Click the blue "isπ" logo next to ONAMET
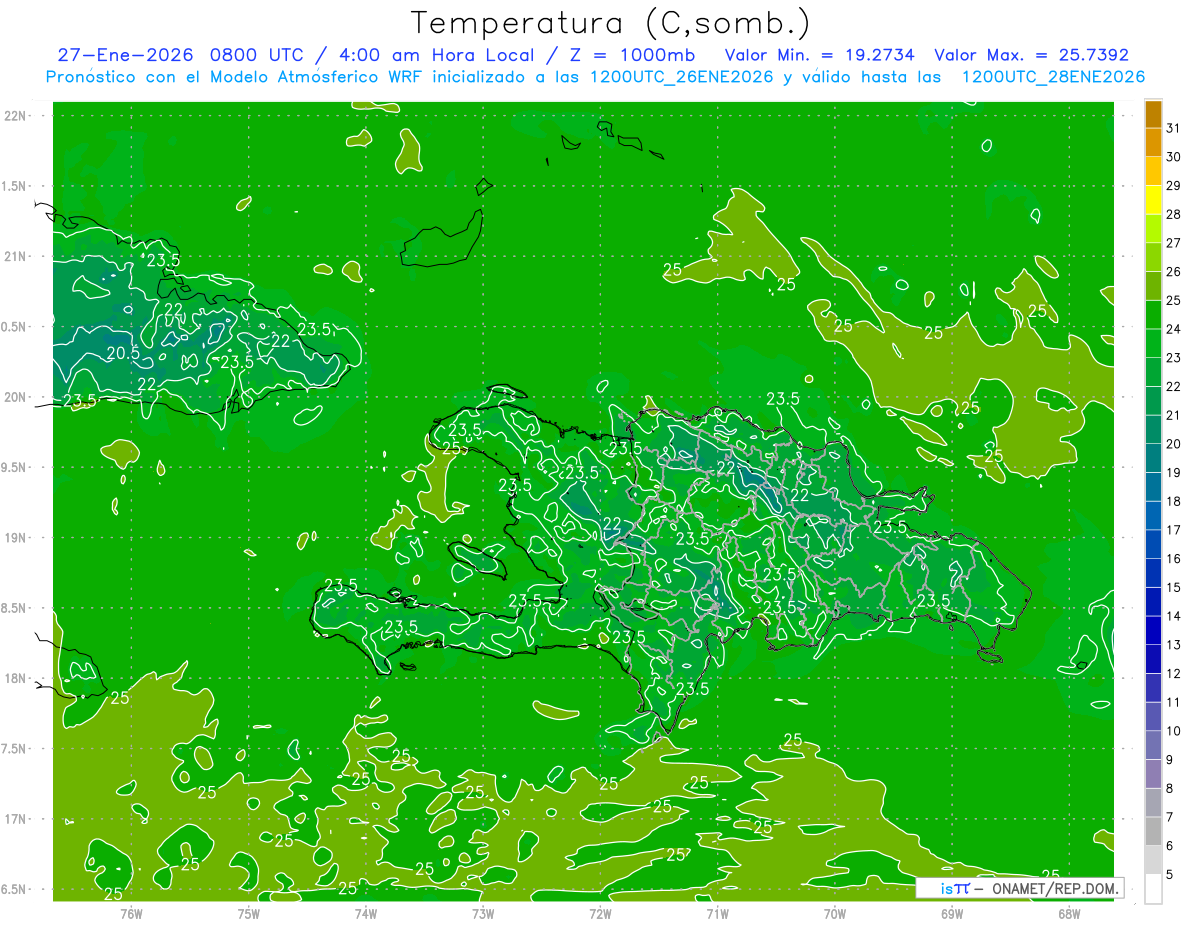The width and height of the screenshot is (1200, 927). pyautogui.click(x=955, y=888)
